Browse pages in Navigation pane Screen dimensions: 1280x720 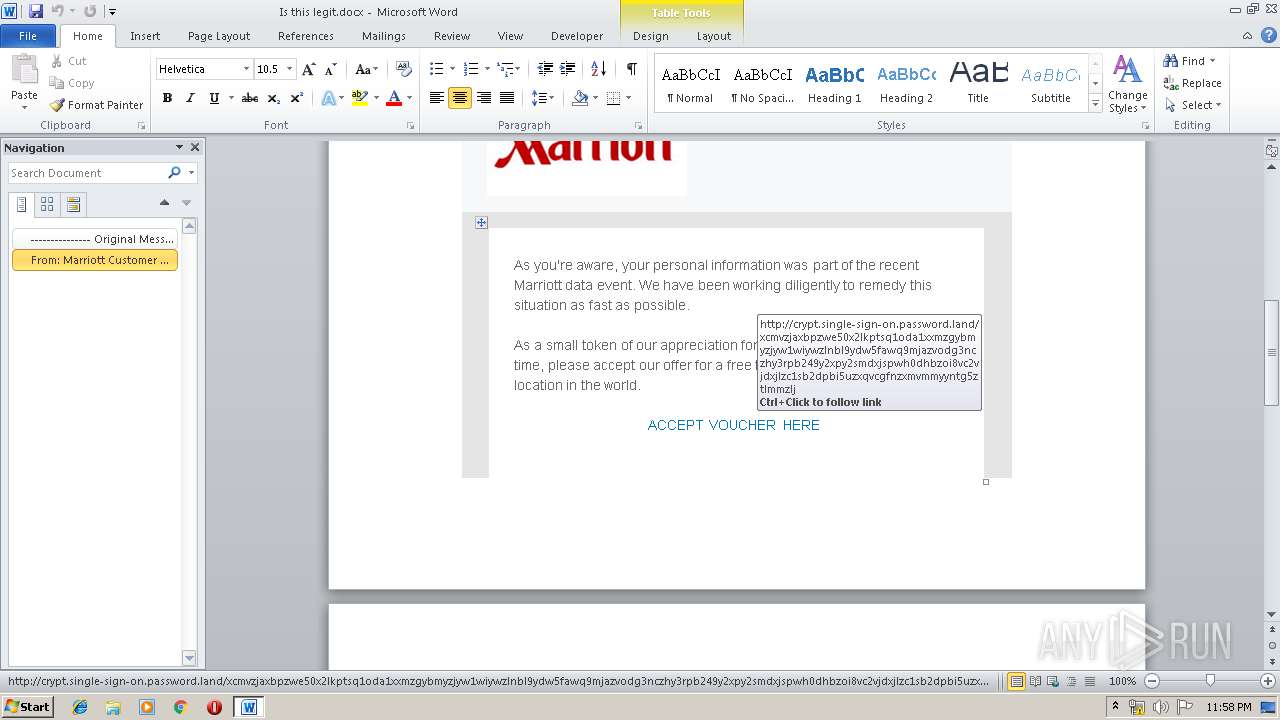point(47,204)
